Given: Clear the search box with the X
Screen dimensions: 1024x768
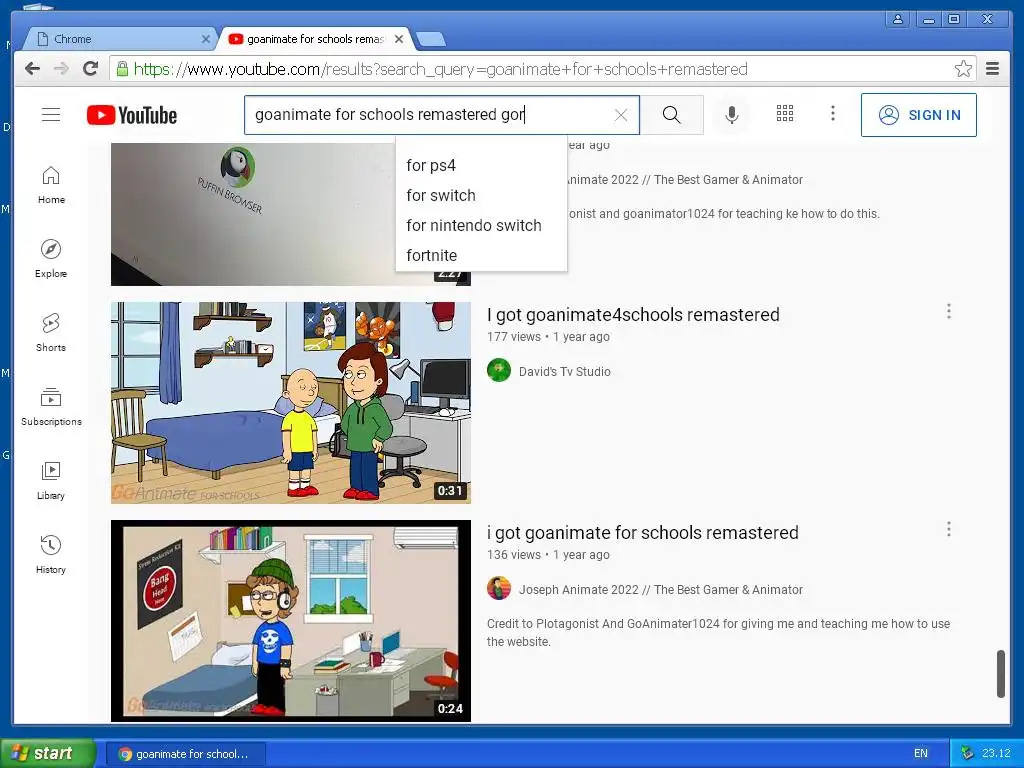Looking at the screenshot, I should [x=621, y=115].
